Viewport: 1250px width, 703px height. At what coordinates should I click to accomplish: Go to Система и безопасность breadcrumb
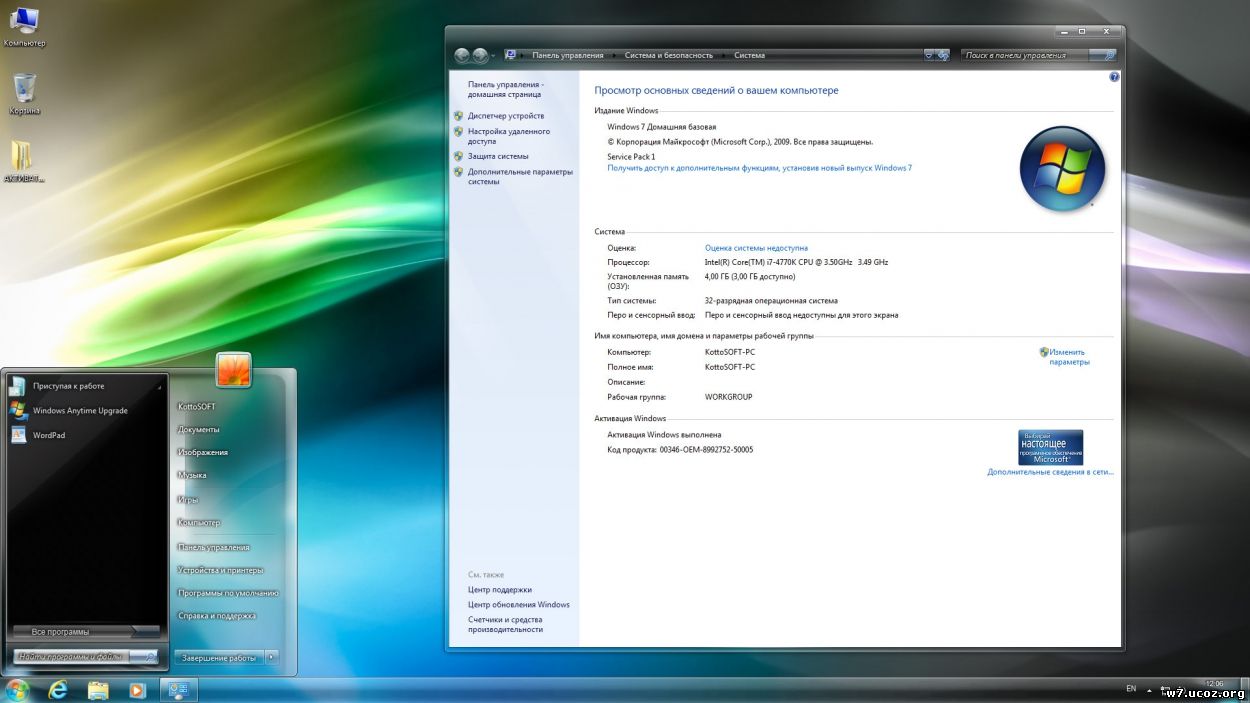668,55
